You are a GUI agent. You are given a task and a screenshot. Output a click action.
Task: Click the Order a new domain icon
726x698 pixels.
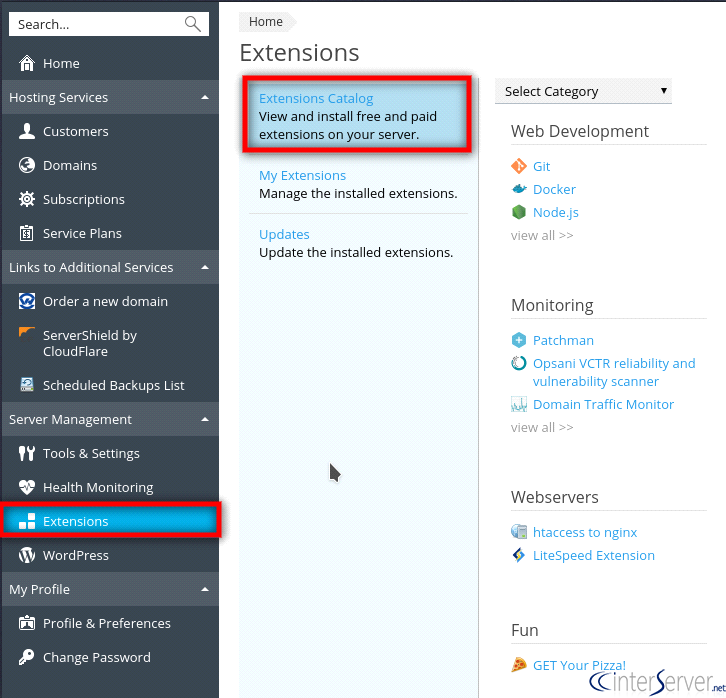click(27, 301)
